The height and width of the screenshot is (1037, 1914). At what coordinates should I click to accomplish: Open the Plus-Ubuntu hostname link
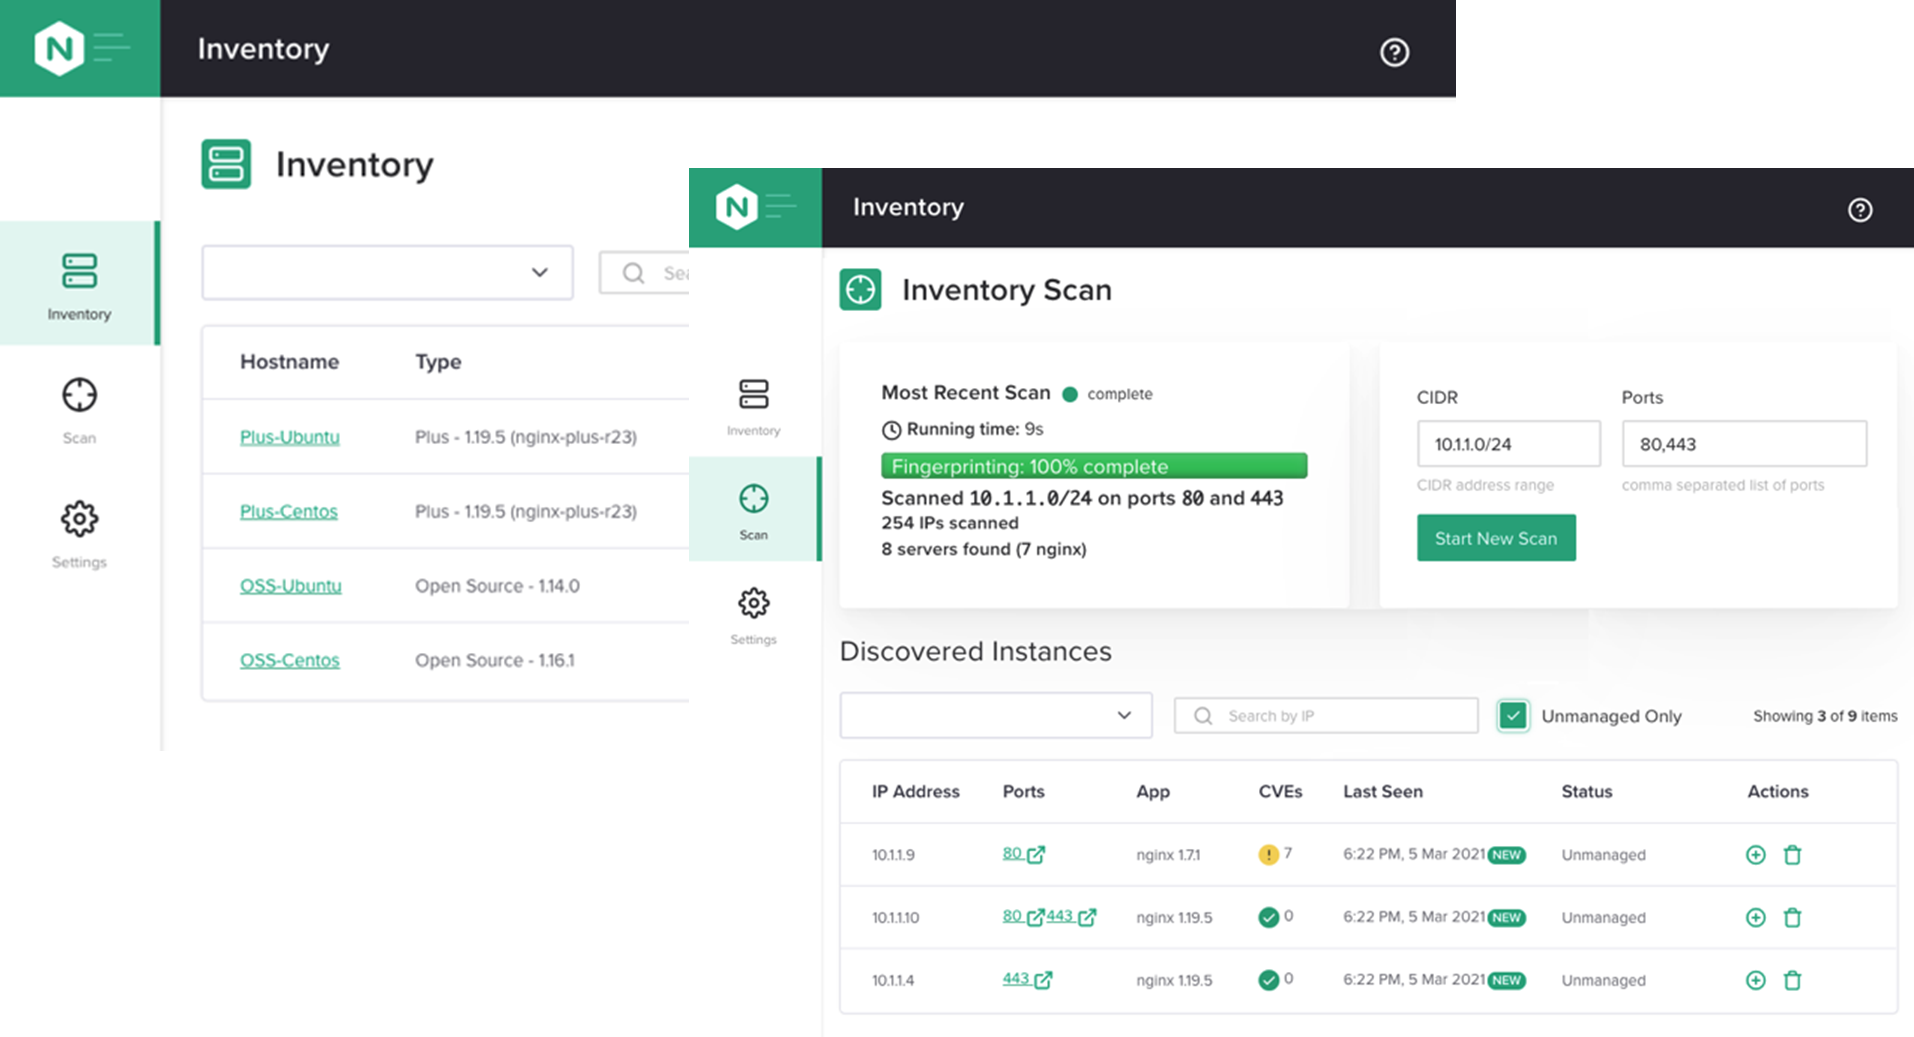[x=289, y=437]
